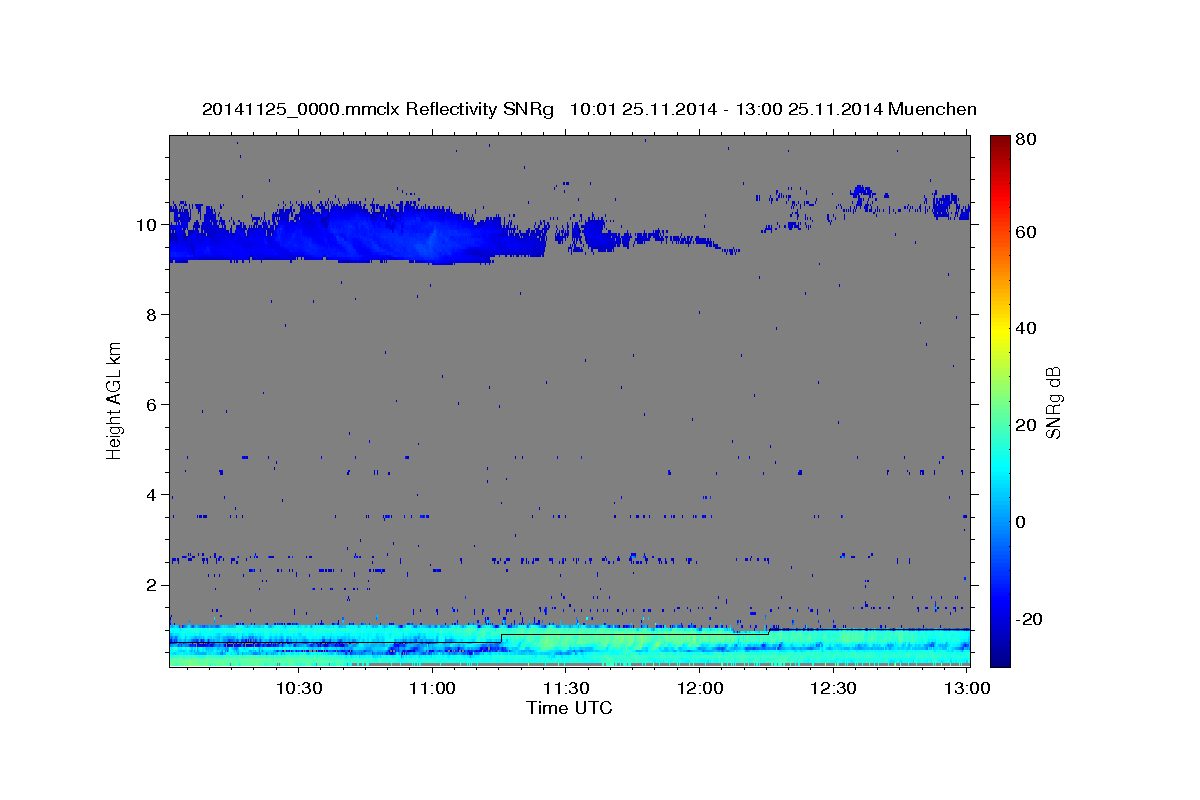Click the plot title text "20141125_0000.mmclx Reflectivity SNRg"

click(x=377, y=109)
